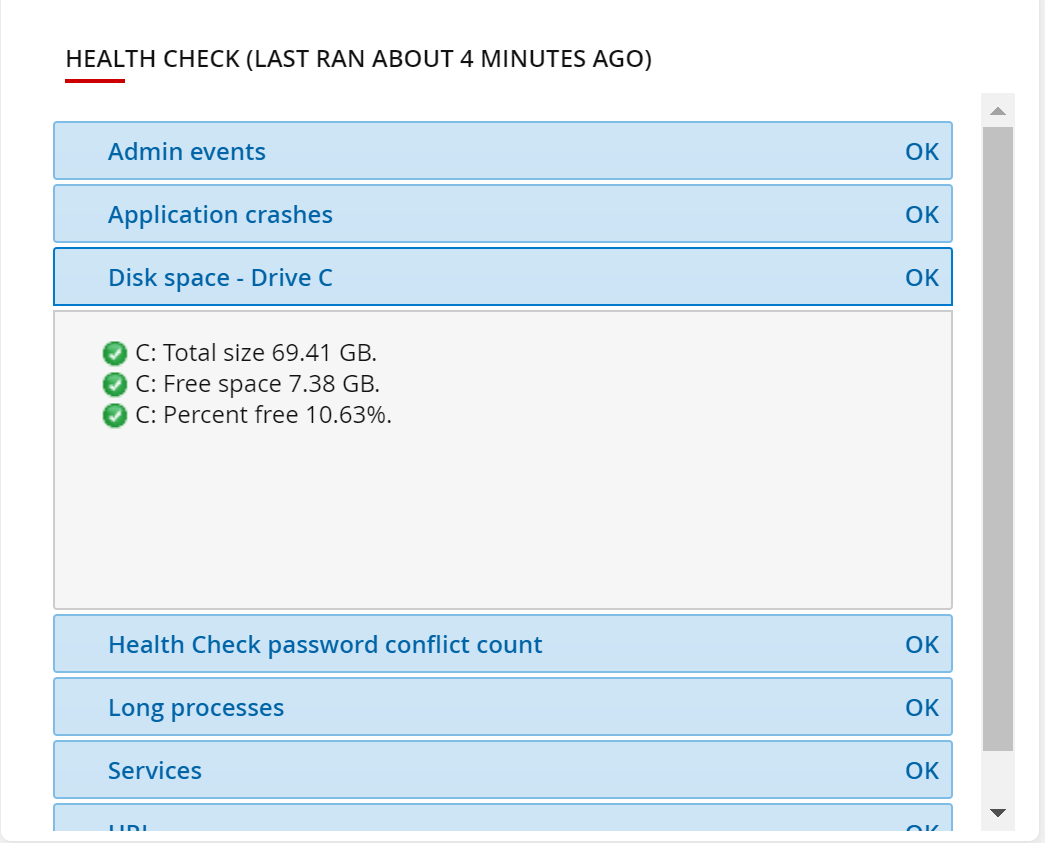The height and width of the screenshot is (843, 1045).
Task: Click OK status on Disk space row
Action: (x=922, y=278)
